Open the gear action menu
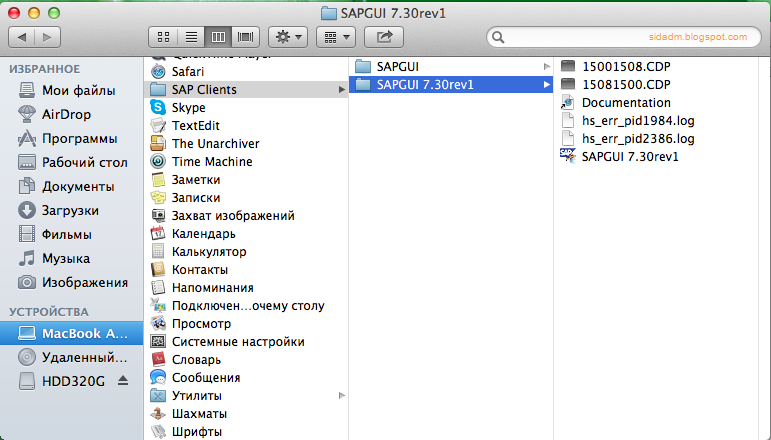This screenshot has height=440, width=771. pyautogui.click(x=288, y=37)
